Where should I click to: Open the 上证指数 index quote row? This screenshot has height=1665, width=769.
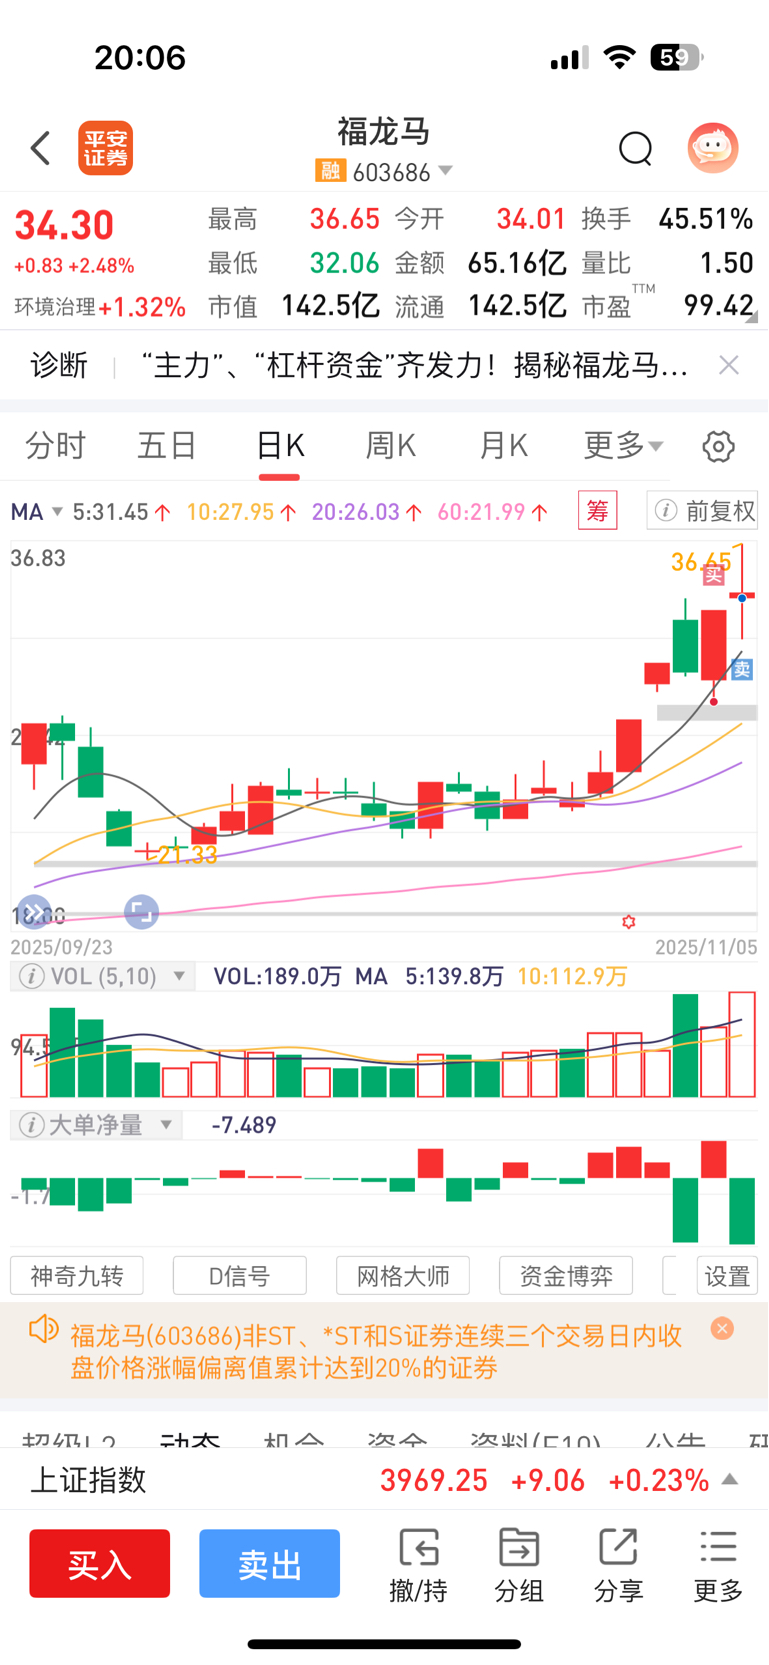[x=384, y=1479]
